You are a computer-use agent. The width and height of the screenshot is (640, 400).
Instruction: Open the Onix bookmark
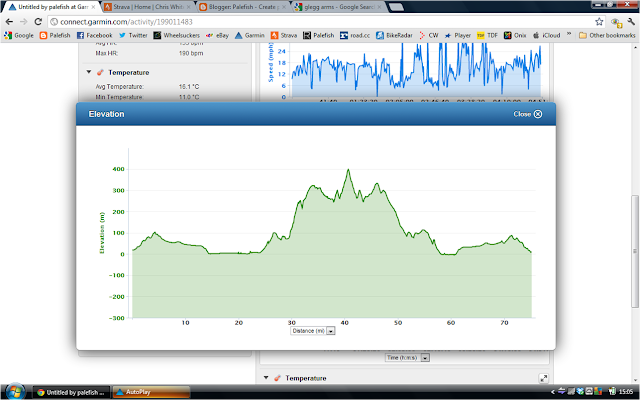(515, 36)
